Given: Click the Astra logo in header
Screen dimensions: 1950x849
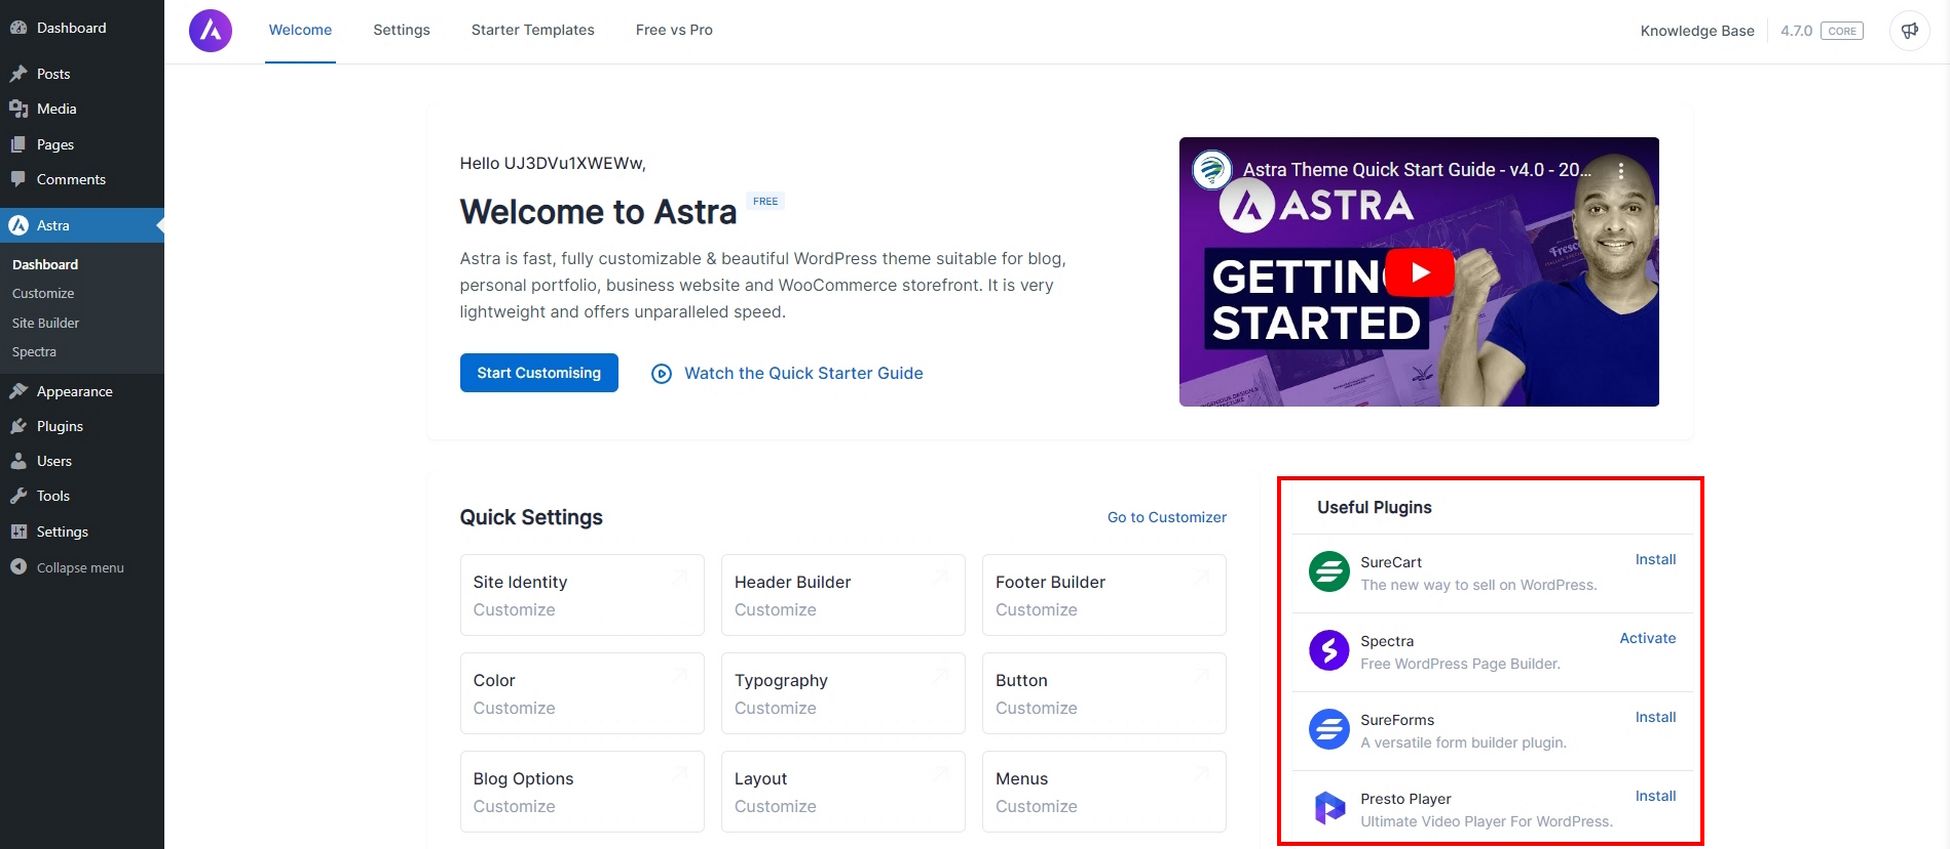Looking at the screenshot, I should click(210, 31).
